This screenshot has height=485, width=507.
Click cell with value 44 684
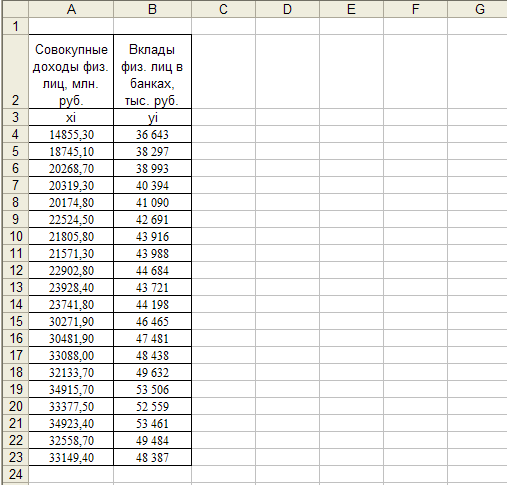152,270
